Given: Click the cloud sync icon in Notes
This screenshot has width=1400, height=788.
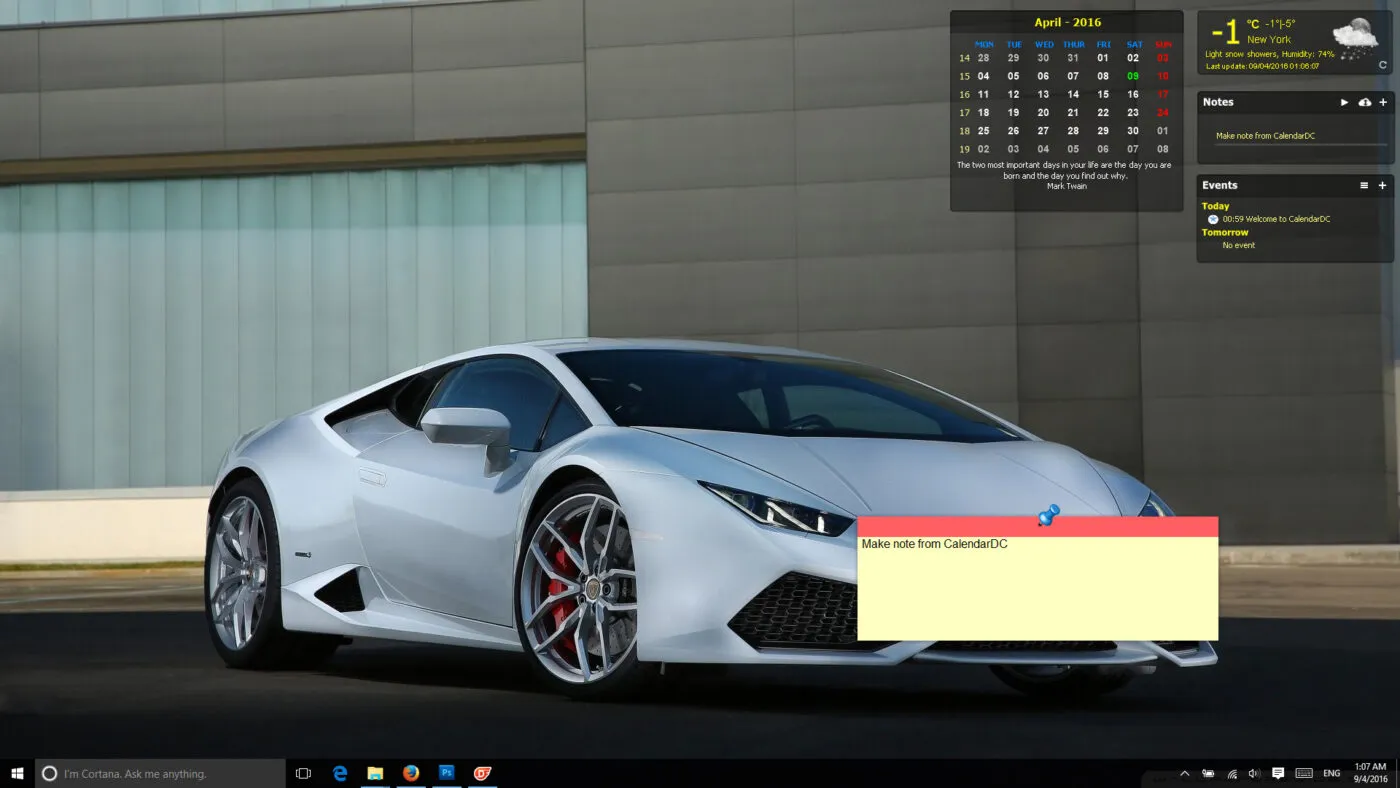Looking at the screenshot, I should pos(1365,102).
